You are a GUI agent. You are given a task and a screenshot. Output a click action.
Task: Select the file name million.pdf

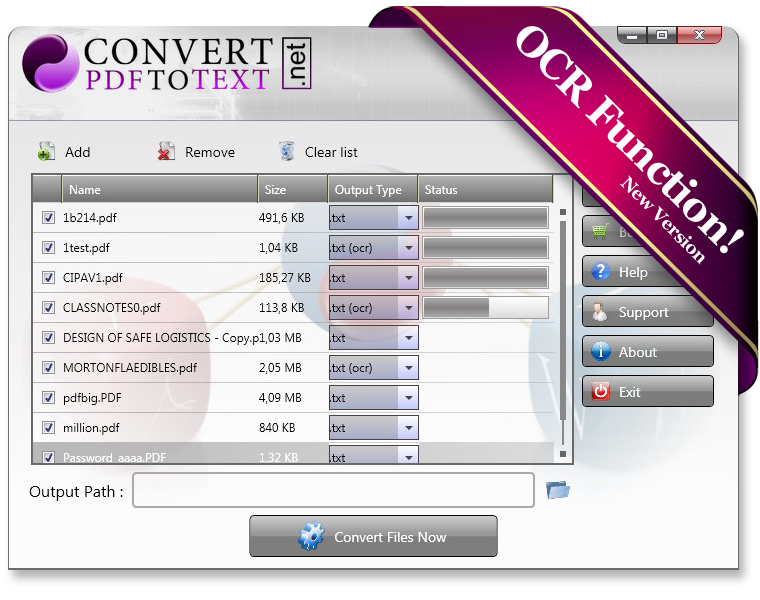pyautogui.click(x=91, y=428)
